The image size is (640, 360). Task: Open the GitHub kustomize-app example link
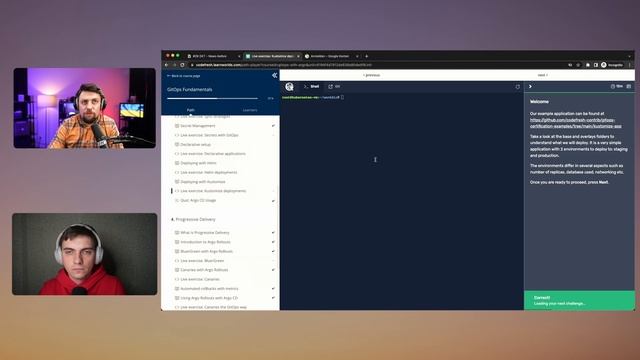pyautogui.click(x=576, y=123)
